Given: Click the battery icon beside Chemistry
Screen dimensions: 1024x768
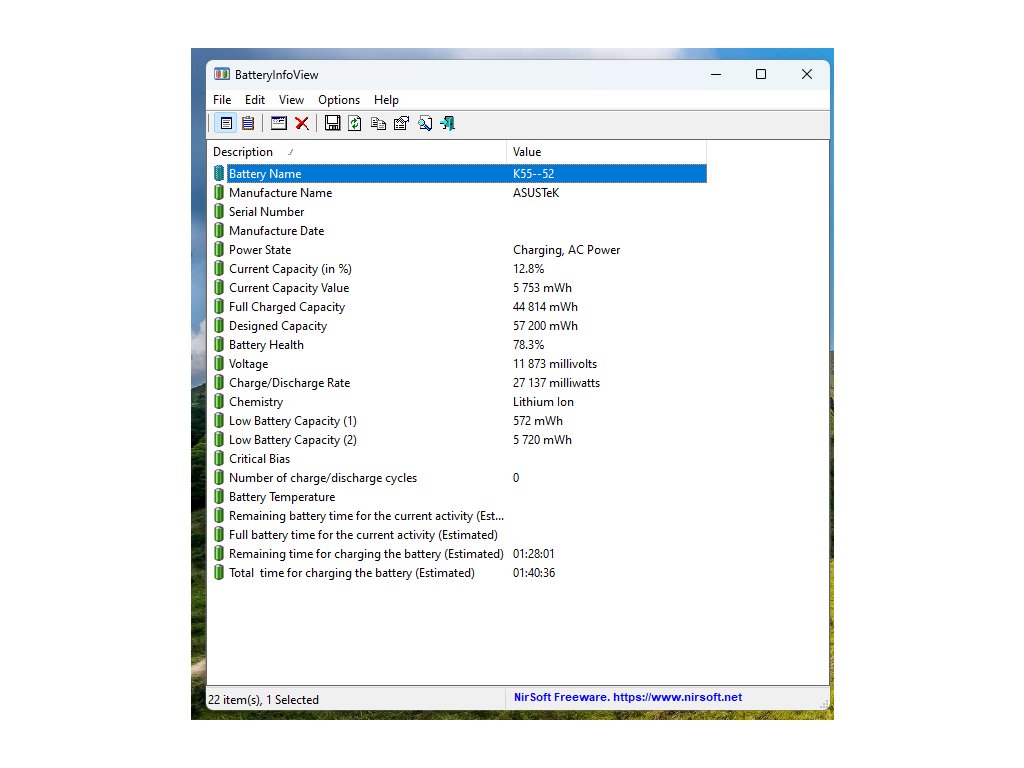Looking at the screenshot, I should tap(219, 402).
